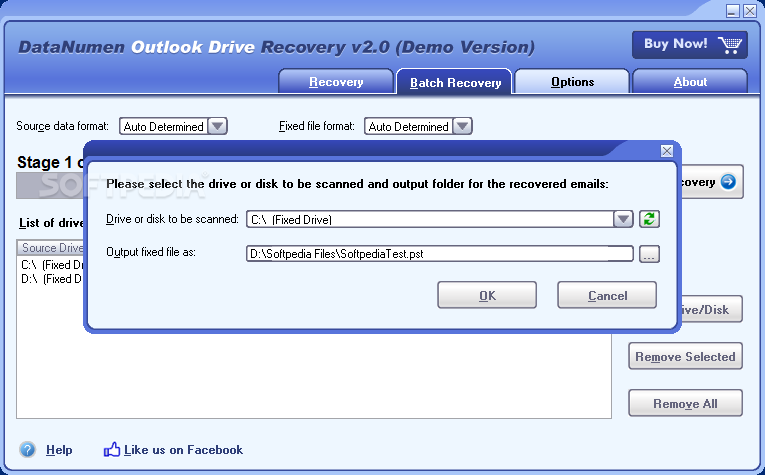Select the C:\ (Fixed Drive) list row
Screen dimensions: 765x475
(x=51, y=265)
